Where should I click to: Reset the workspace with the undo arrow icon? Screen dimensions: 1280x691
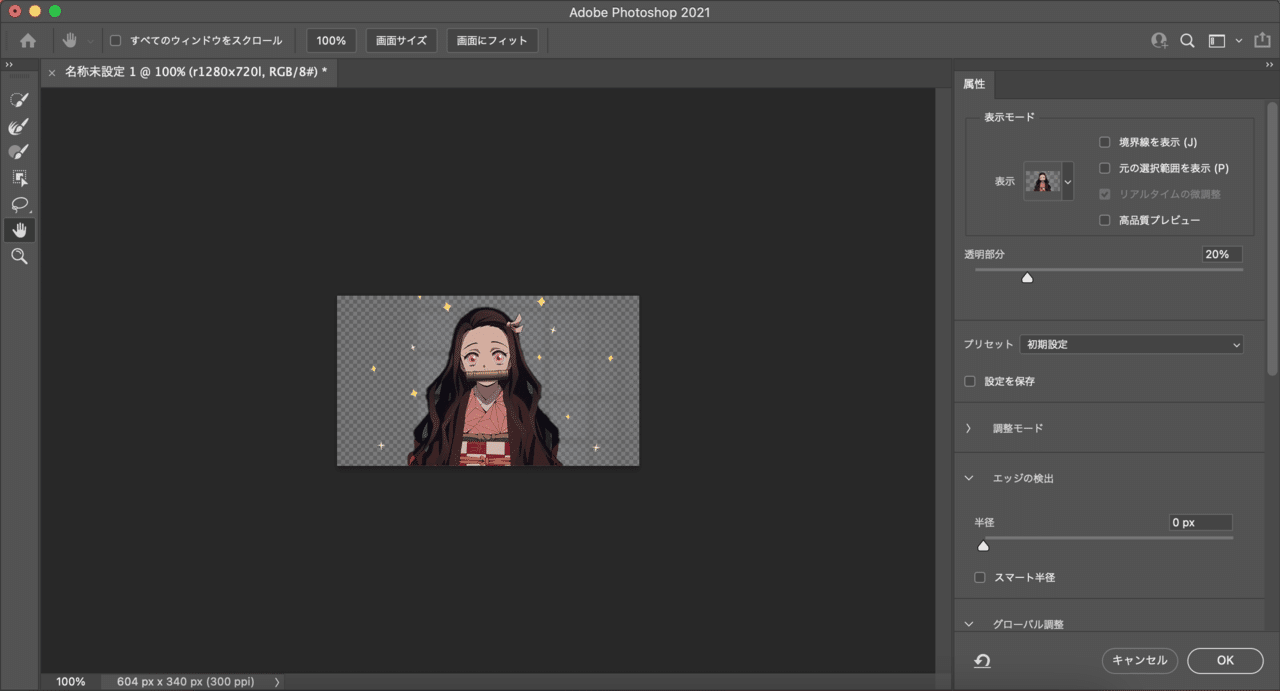coord(982,660)
